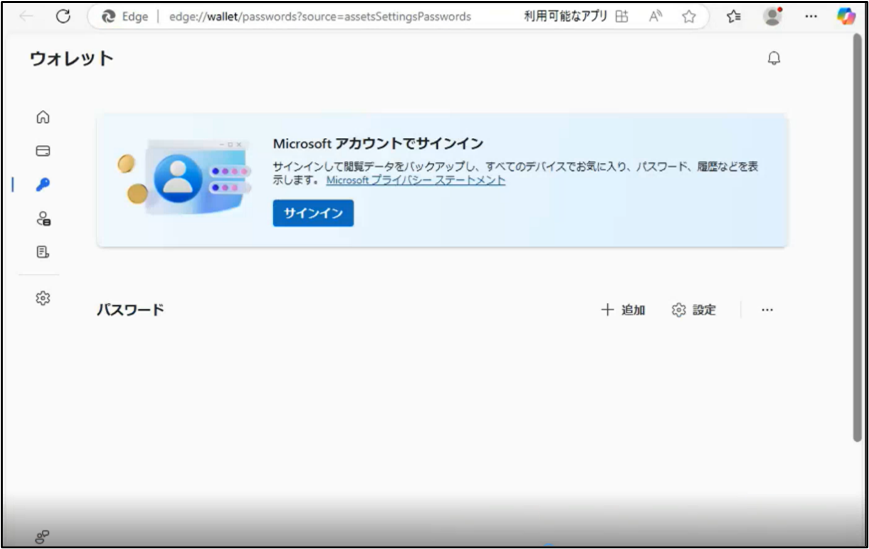This screenshot has width=869, height=549.
Task: Open the Wallet home page icon
Action: pos(43,117)
